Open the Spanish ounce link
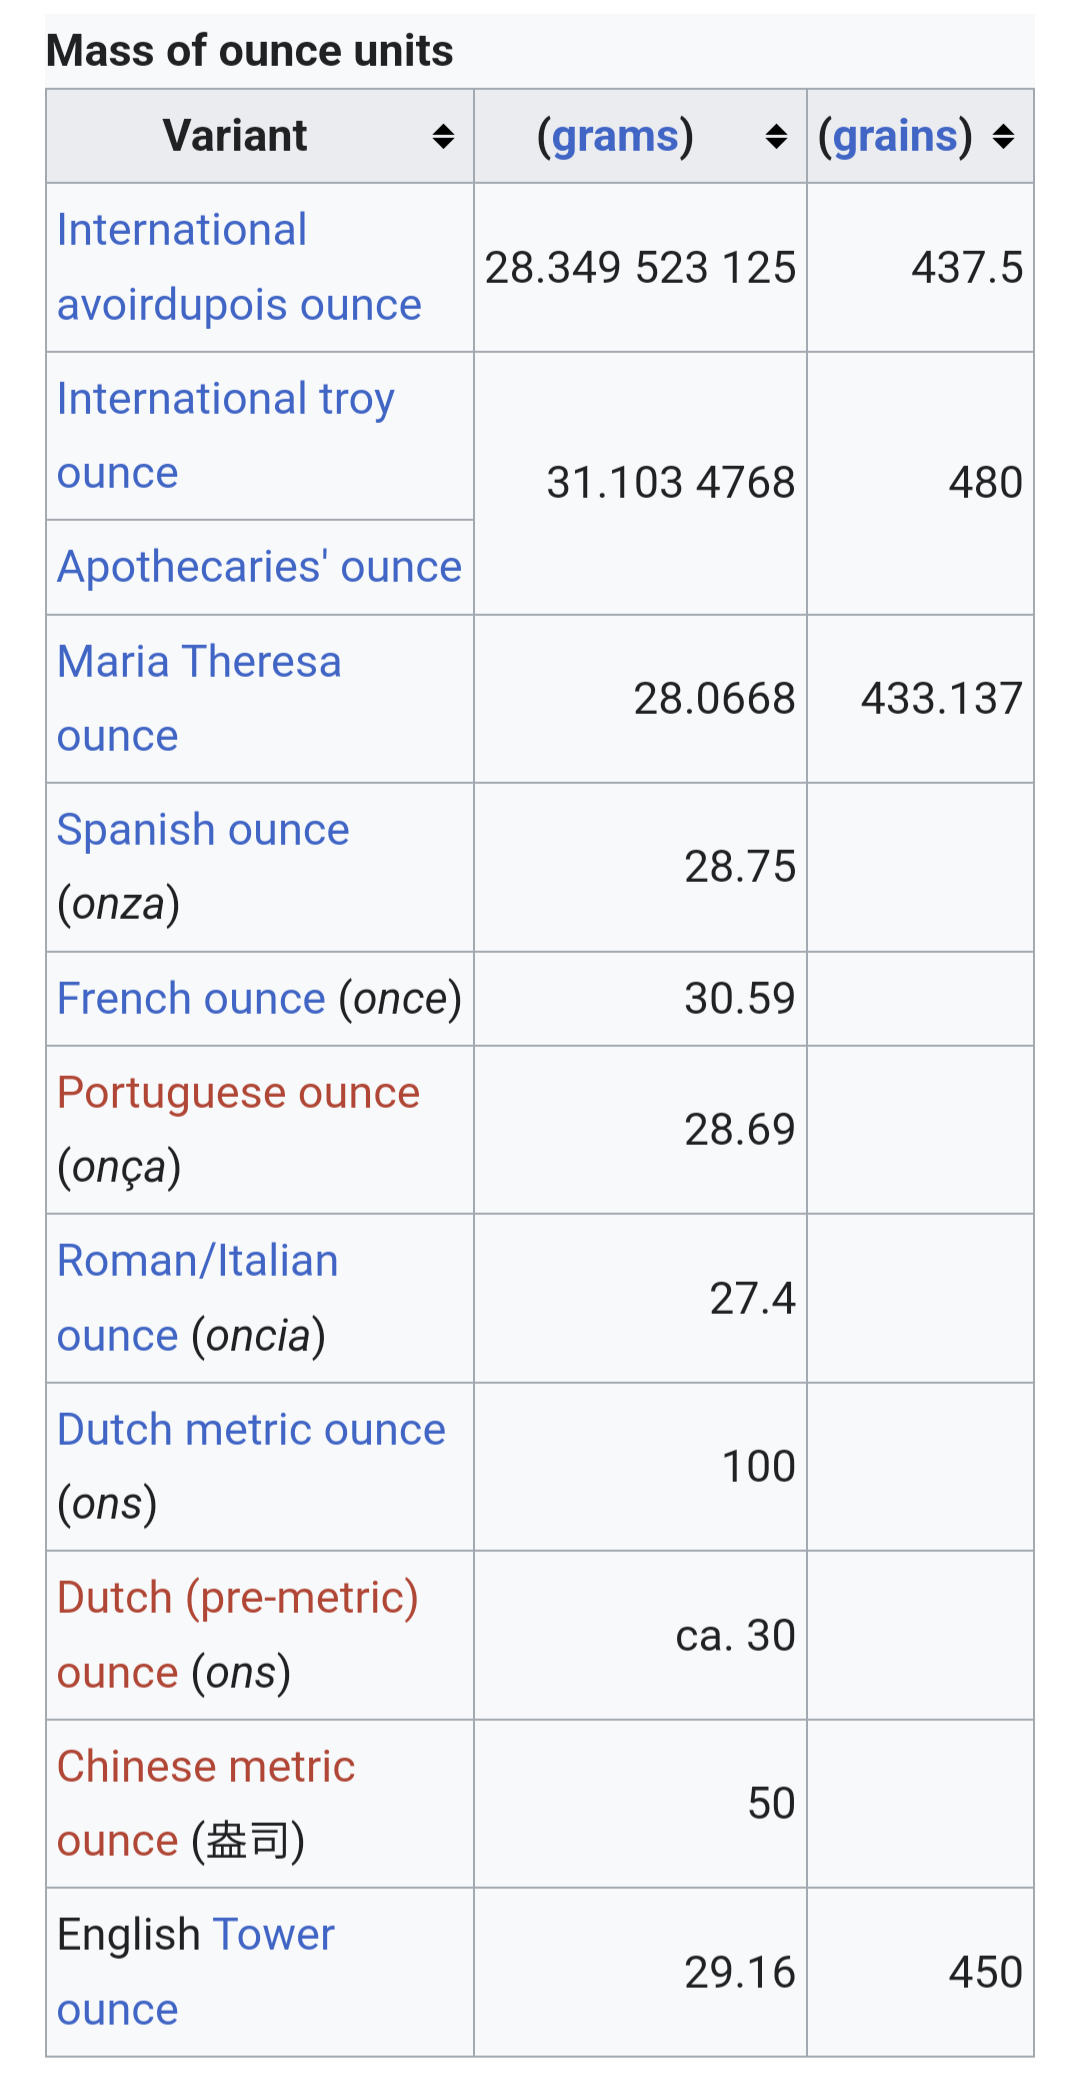Image resolution: width=1080 pixels, height=2094 pixels. point(203,830)
